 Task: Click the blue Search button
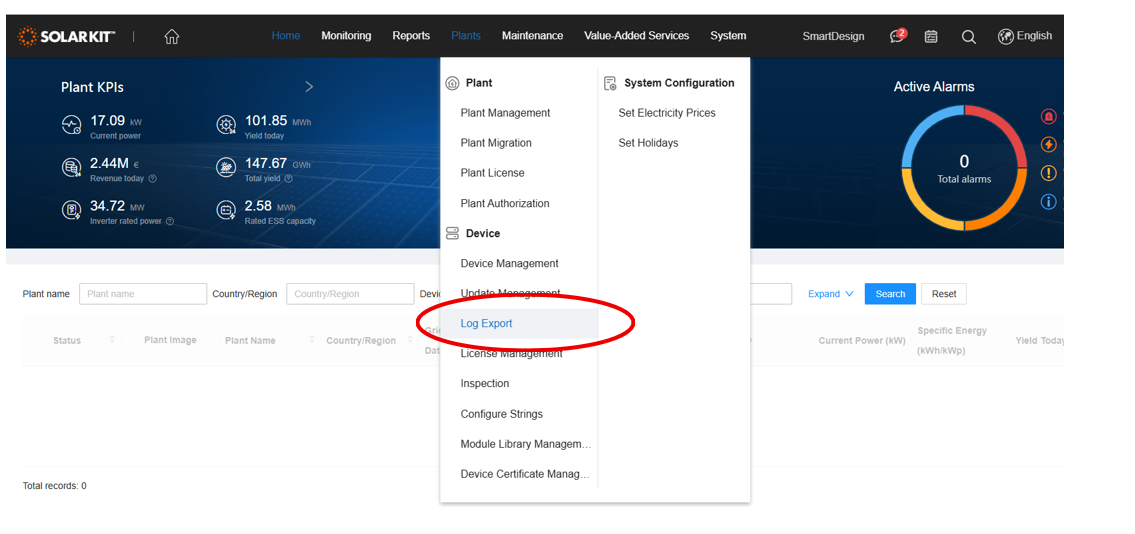(x=889, y=294)
